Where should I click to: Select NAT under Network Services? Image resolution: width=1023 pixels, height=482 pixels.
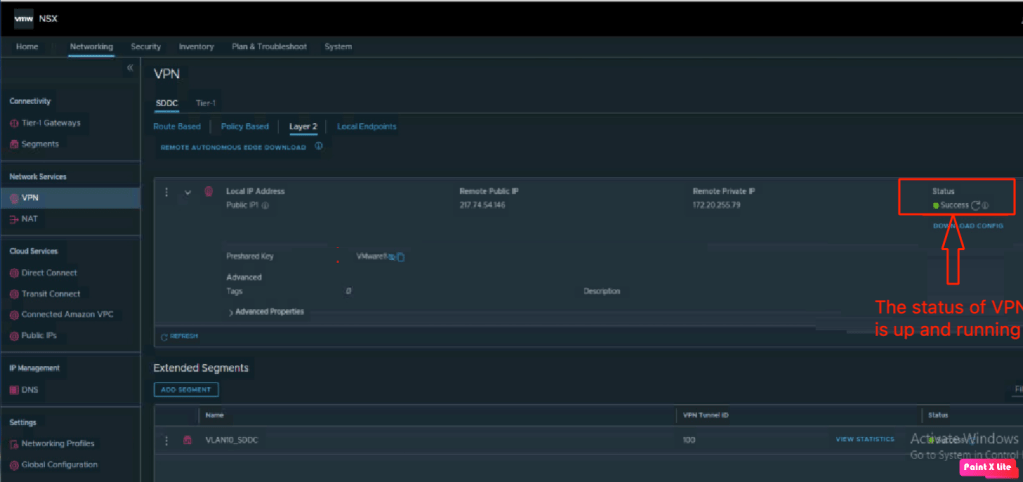pos(29,219)
